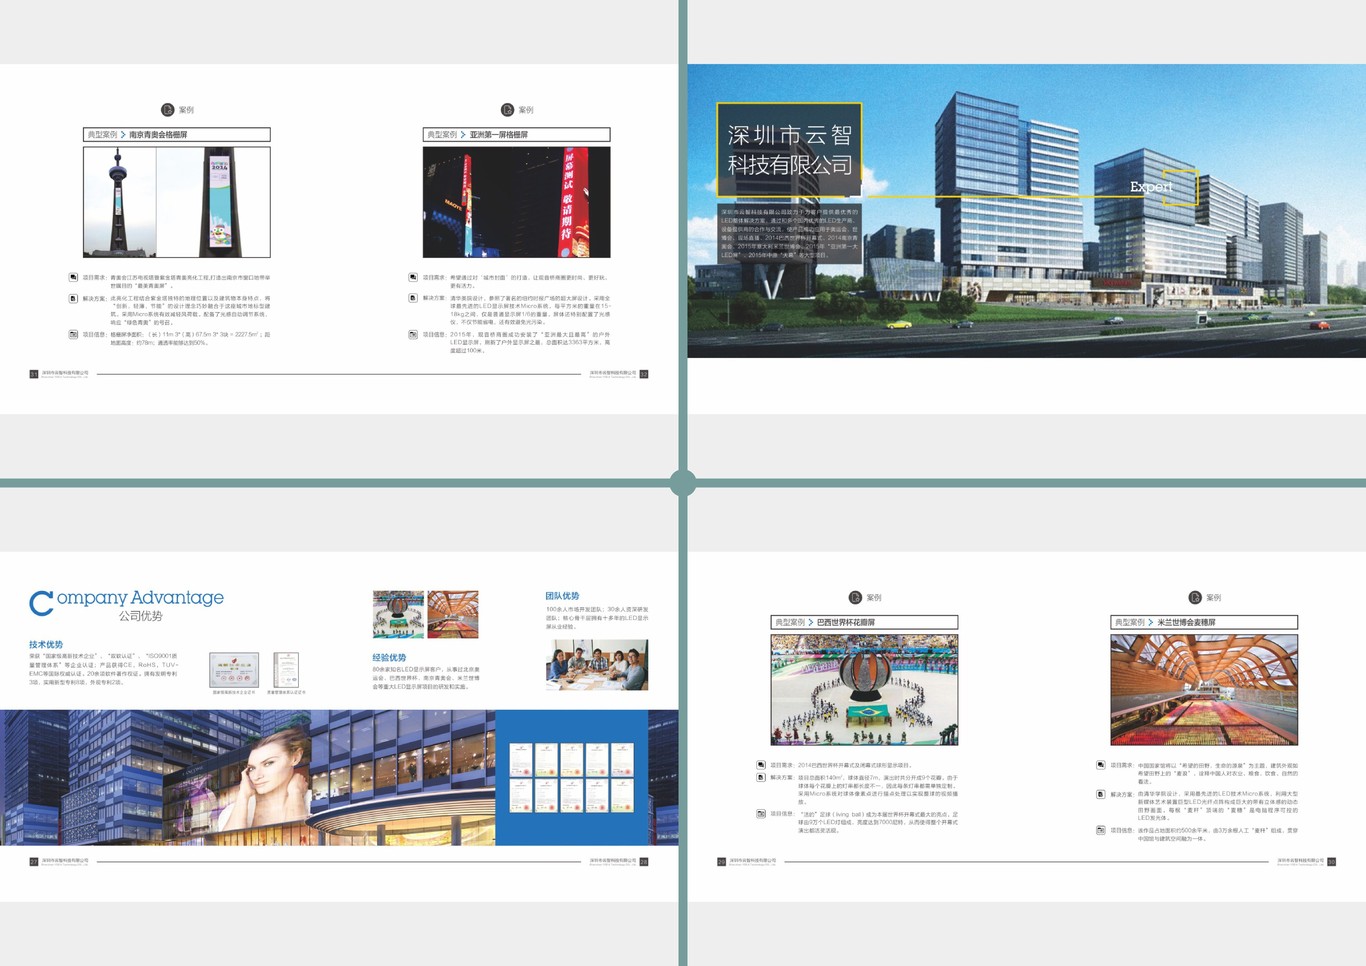The image size is (1366, 966).
Task: Click the 国家级高新技术企业 certificate image
Action: coord(234,670)
